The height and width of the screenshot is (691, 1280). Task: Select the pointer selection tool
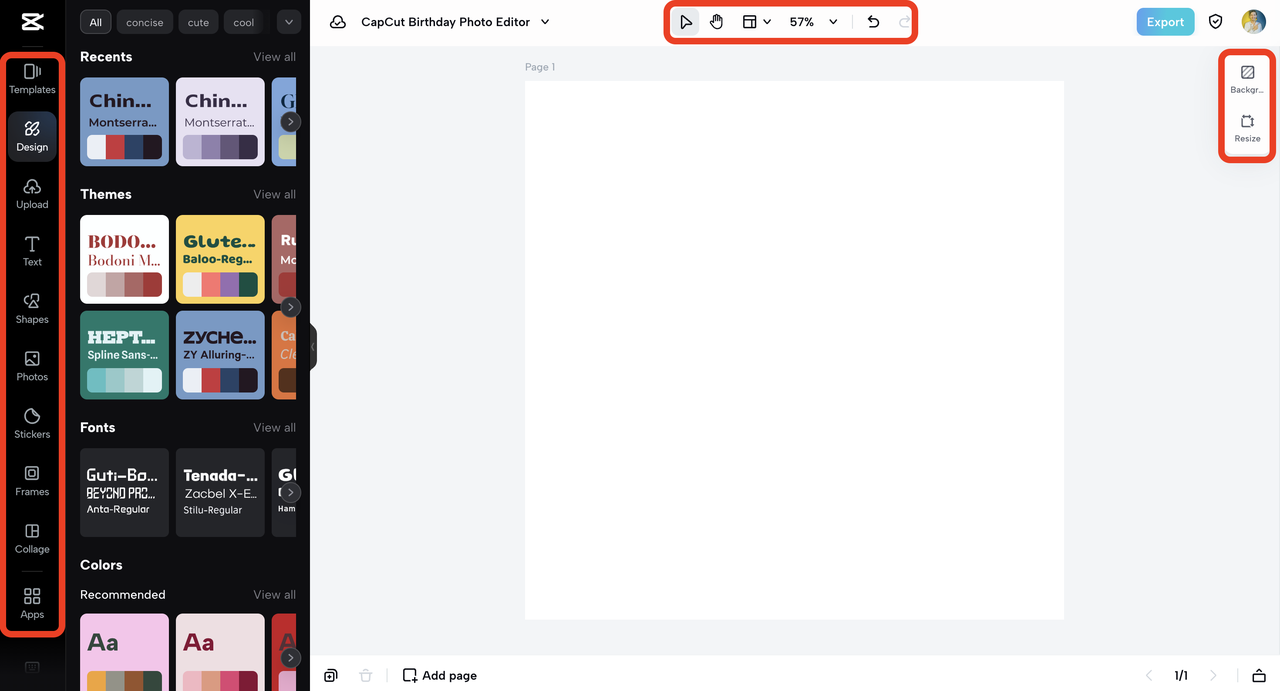(685, 22)
